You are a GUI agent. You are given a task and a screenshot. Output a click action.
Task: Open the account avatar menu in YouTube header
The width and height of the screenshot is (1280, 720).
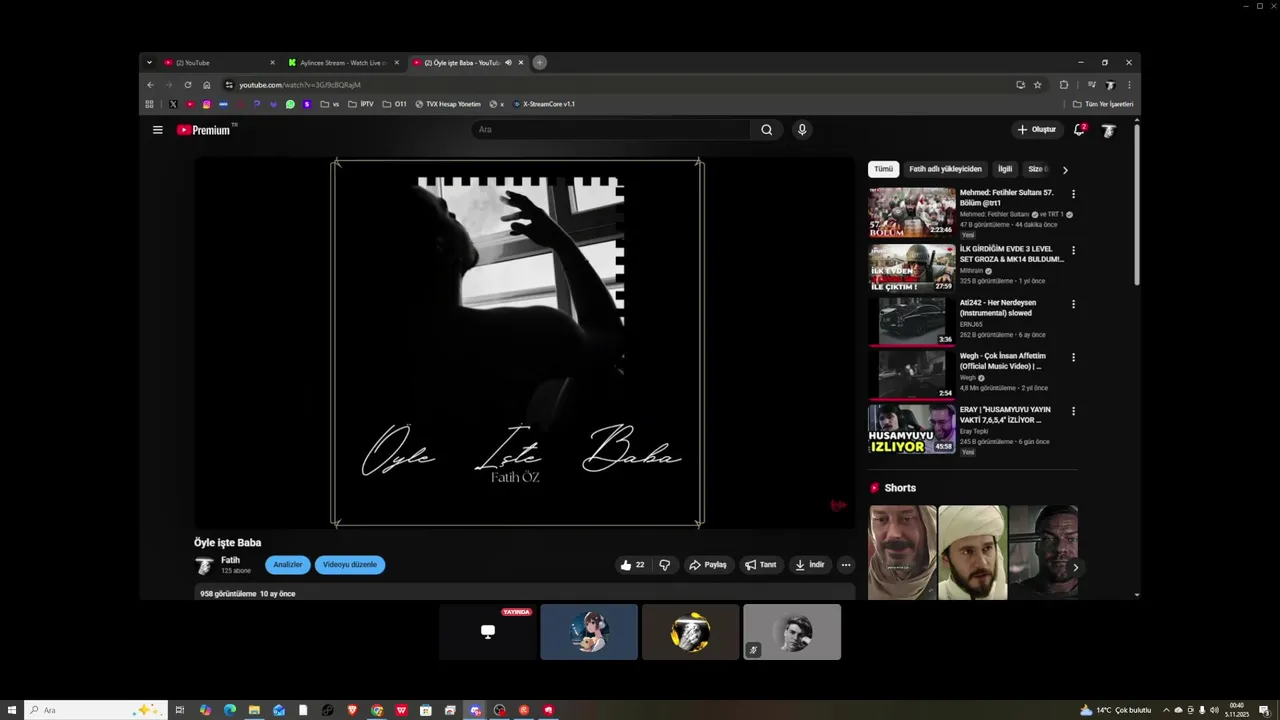[x=1108, y=130]
